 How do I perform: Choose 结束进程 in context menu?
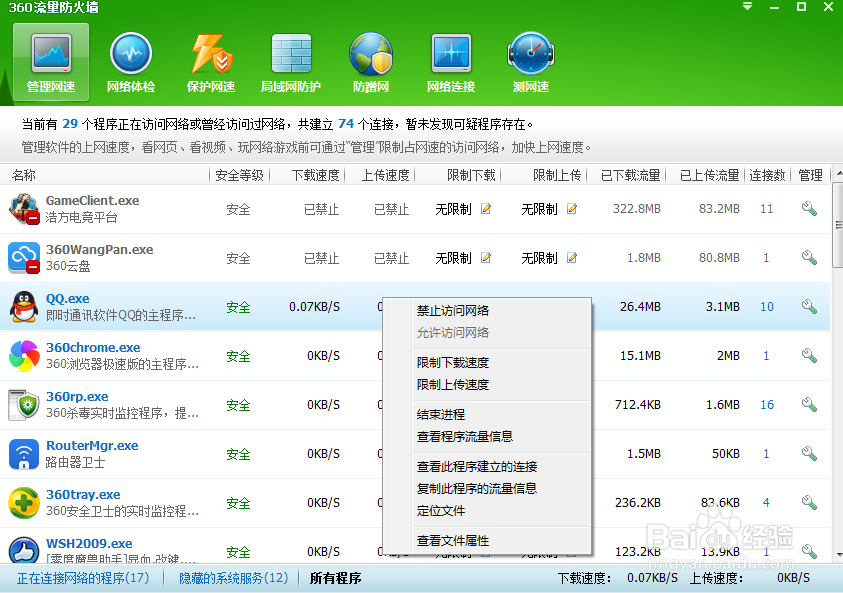[x=441, y=415]
